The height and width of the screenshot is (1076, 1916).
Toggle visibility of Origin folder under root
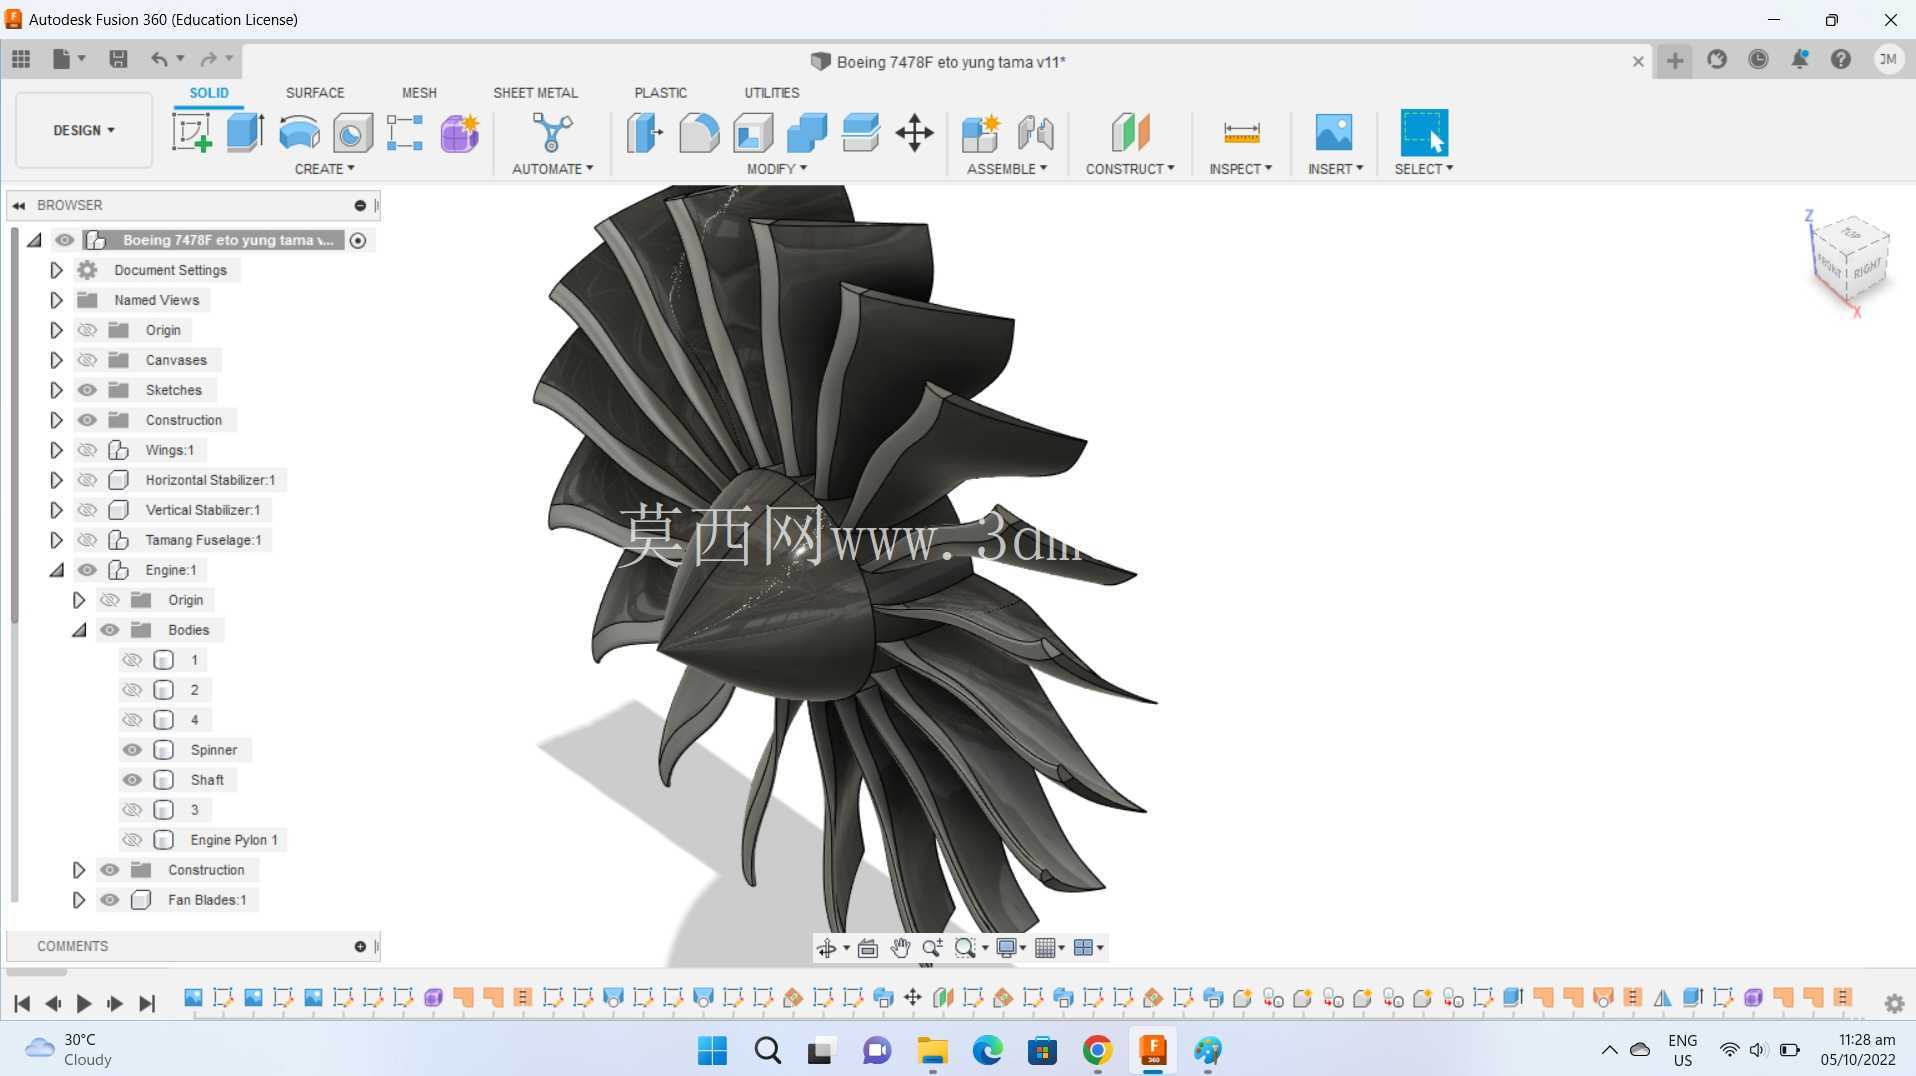click(88, 330)
